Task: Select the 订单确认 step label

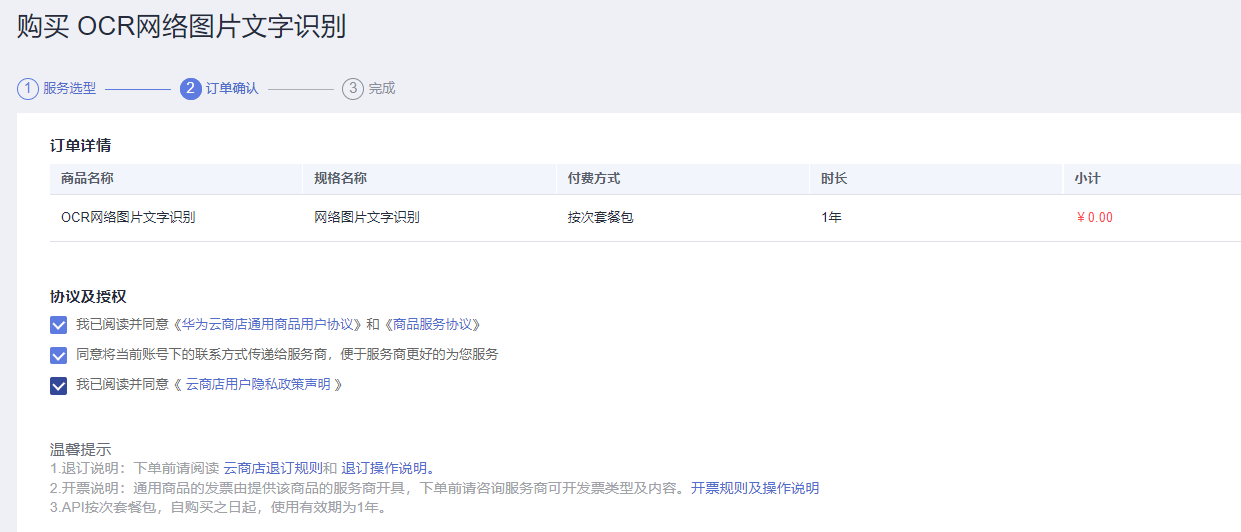Action: [232, 88]
